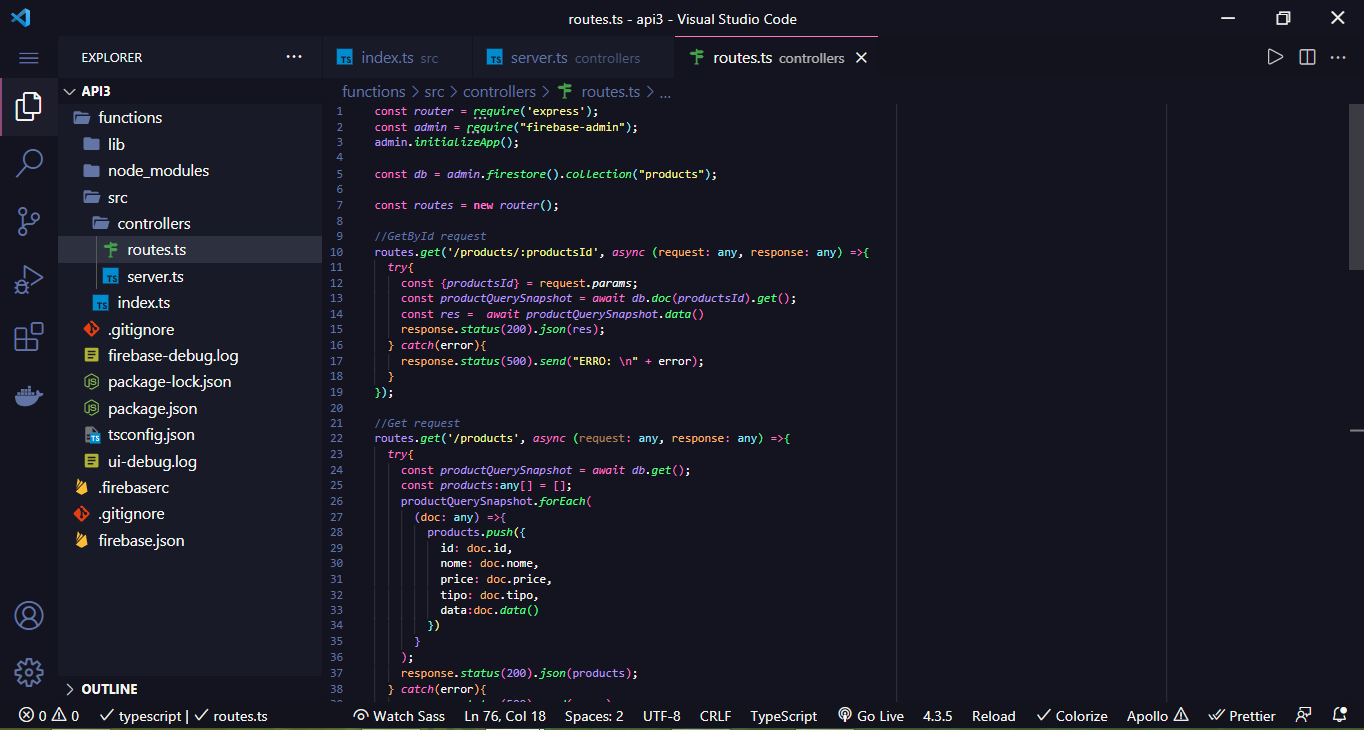This screenshot has width=1364, height=730.
Task: Toggle the hamburger menu in activity bar
Action: [x=29, y=58]
